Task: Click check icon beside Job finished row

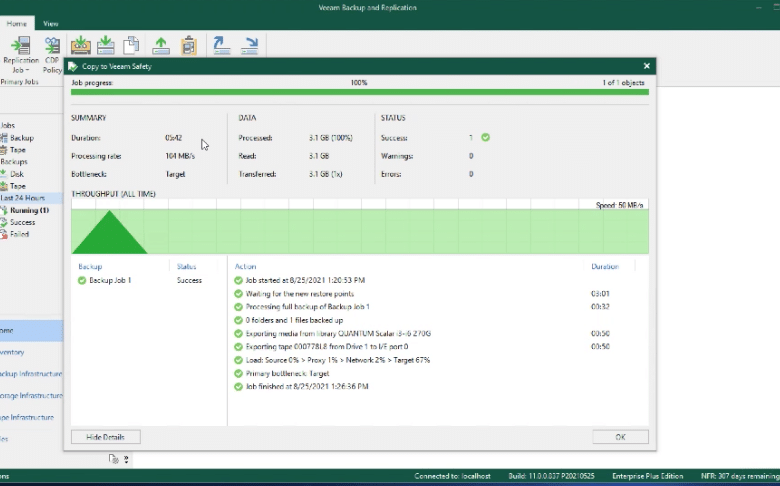Action: 238,387
